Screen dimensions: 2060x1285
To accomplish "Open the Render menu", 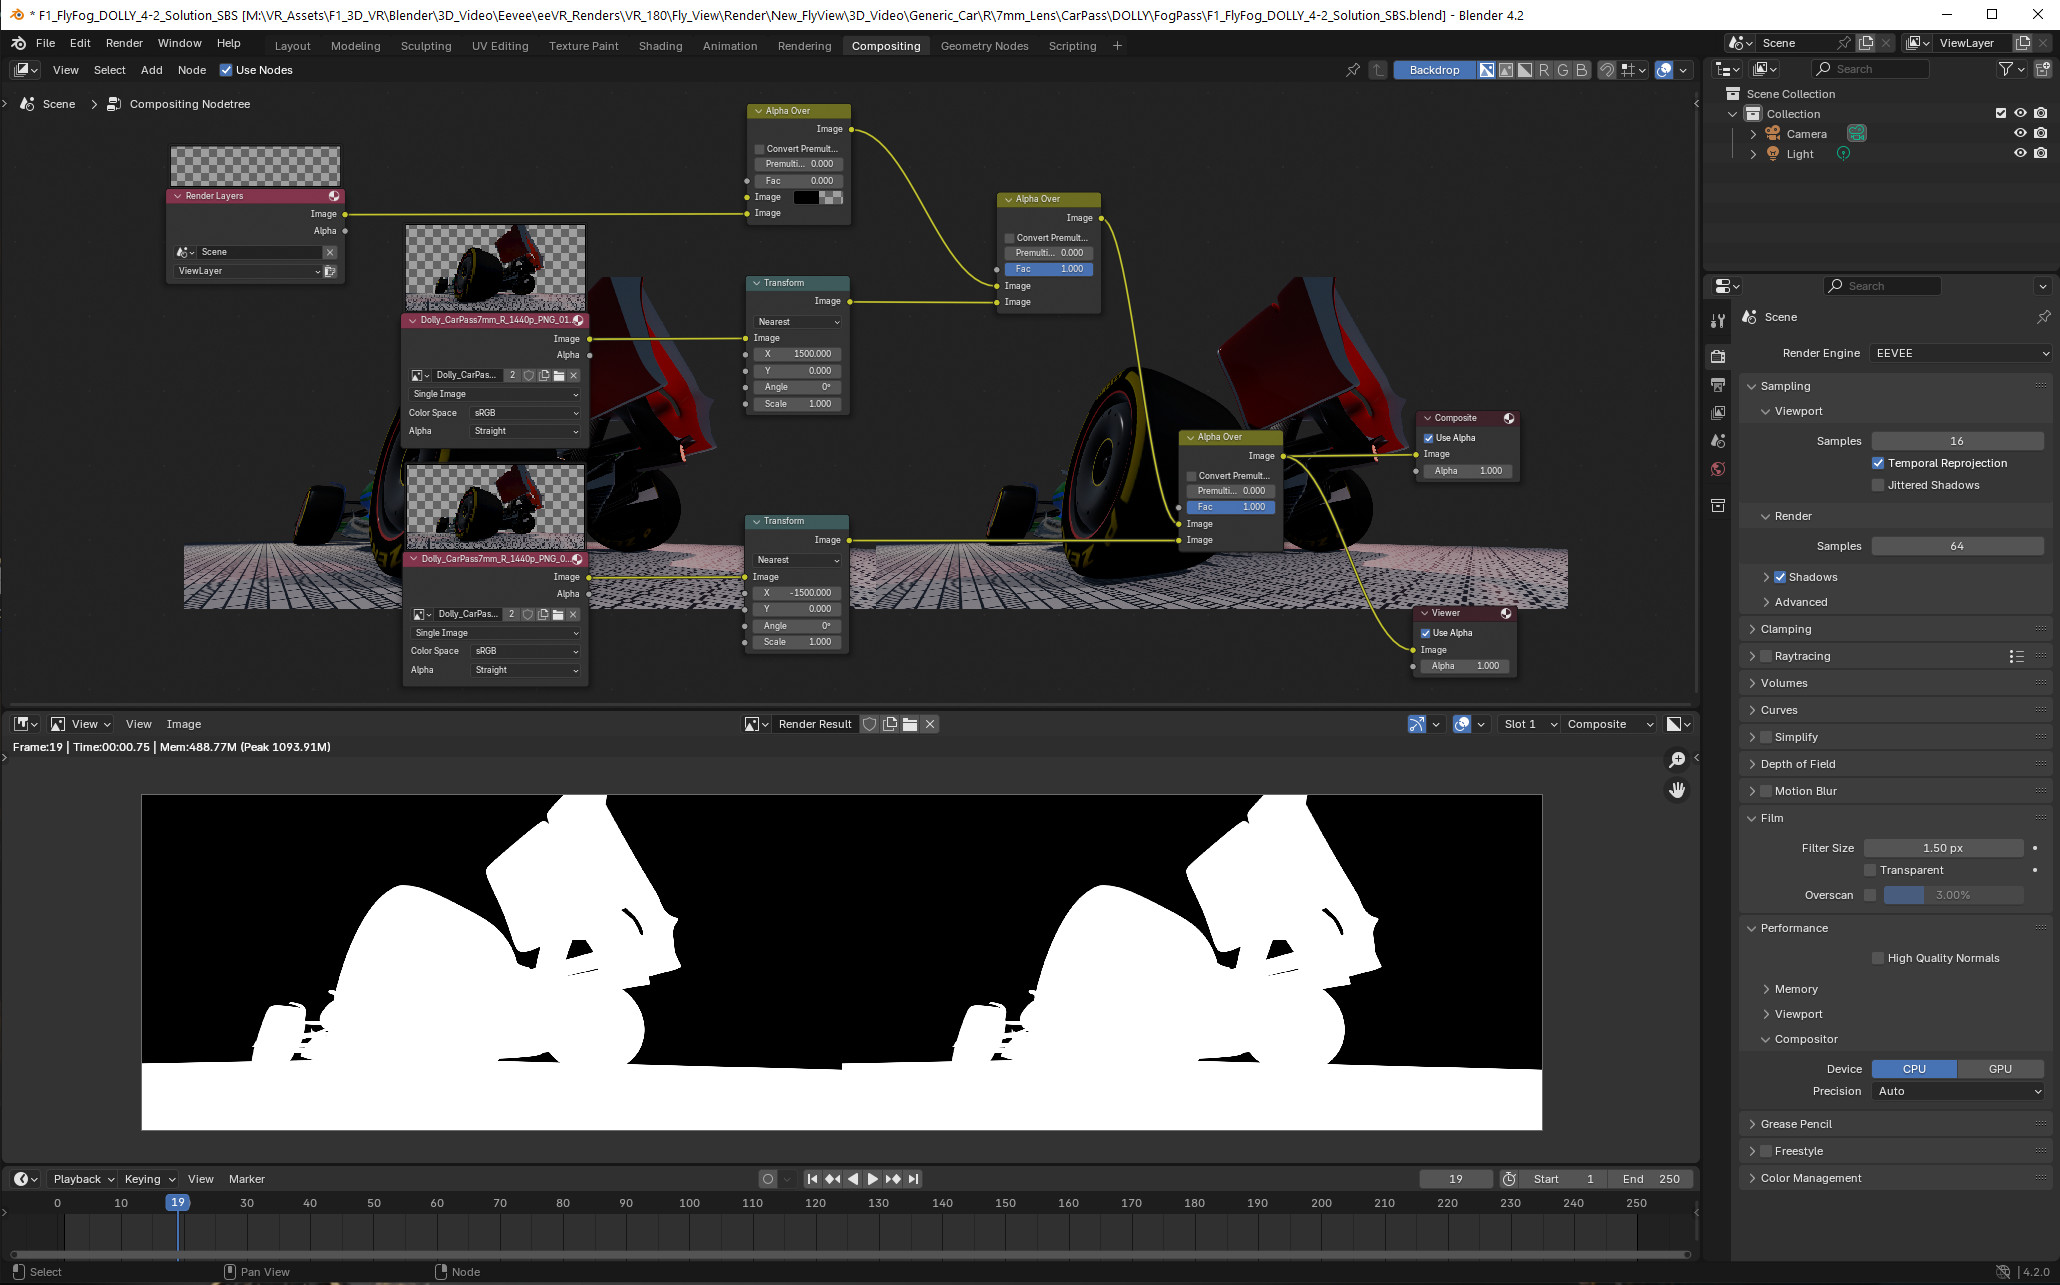I will pyautogui.click(x=124, y=43).
